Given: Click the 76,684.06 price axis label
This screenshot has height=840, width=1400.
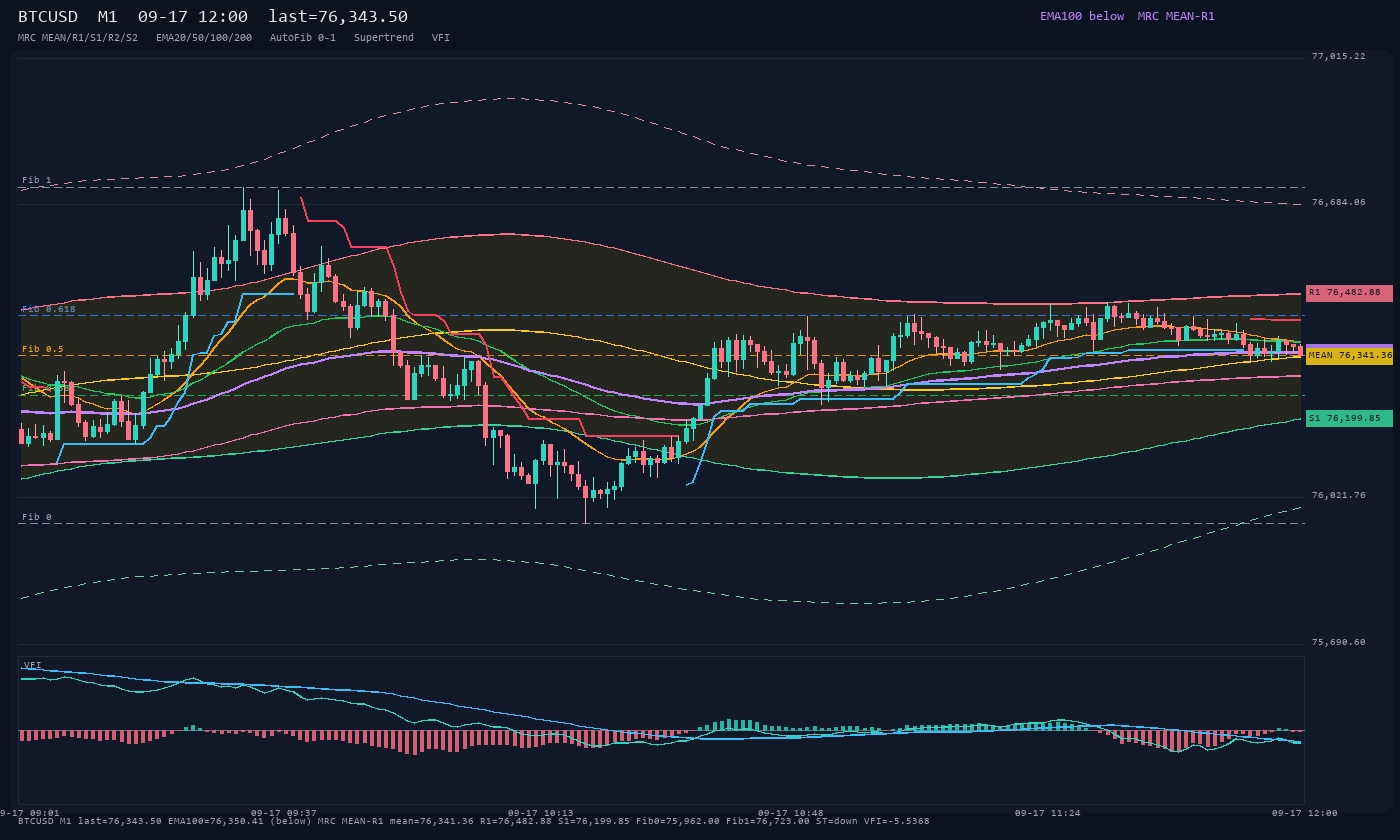Looking at the screenshot, I should (1338, 202).
